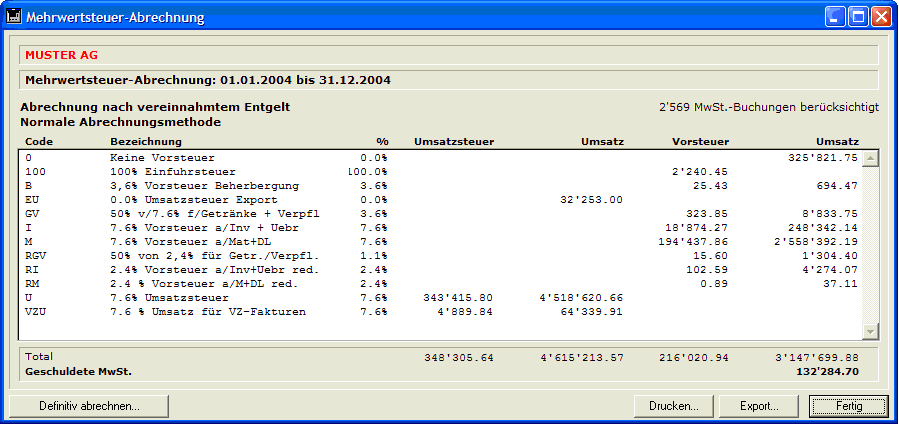Screen dimensions: 899x425
Task: Maximize the Mehrwertsteuer-Abrechnung window
Action: tap(858, 17)
